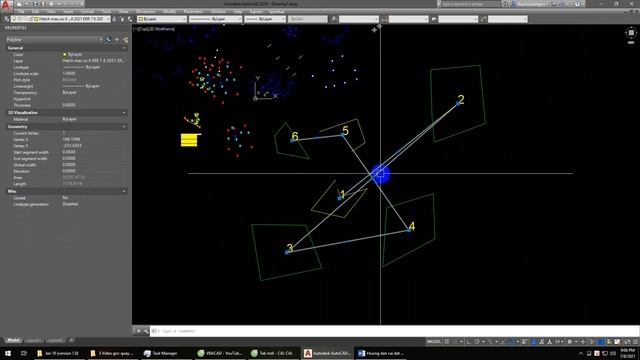Open Windows Start menu
The image size is (640, 360).
pos(7,353)
